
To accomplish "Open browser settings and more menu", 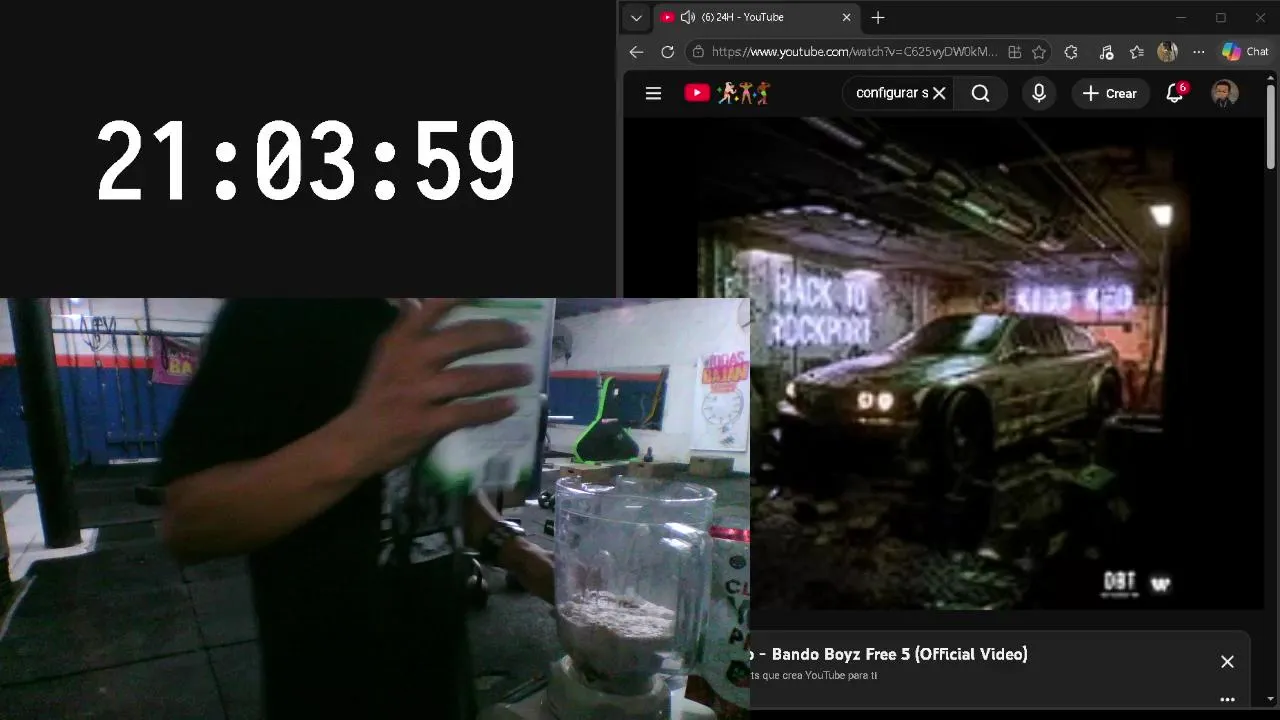I will pos(1198,52).
